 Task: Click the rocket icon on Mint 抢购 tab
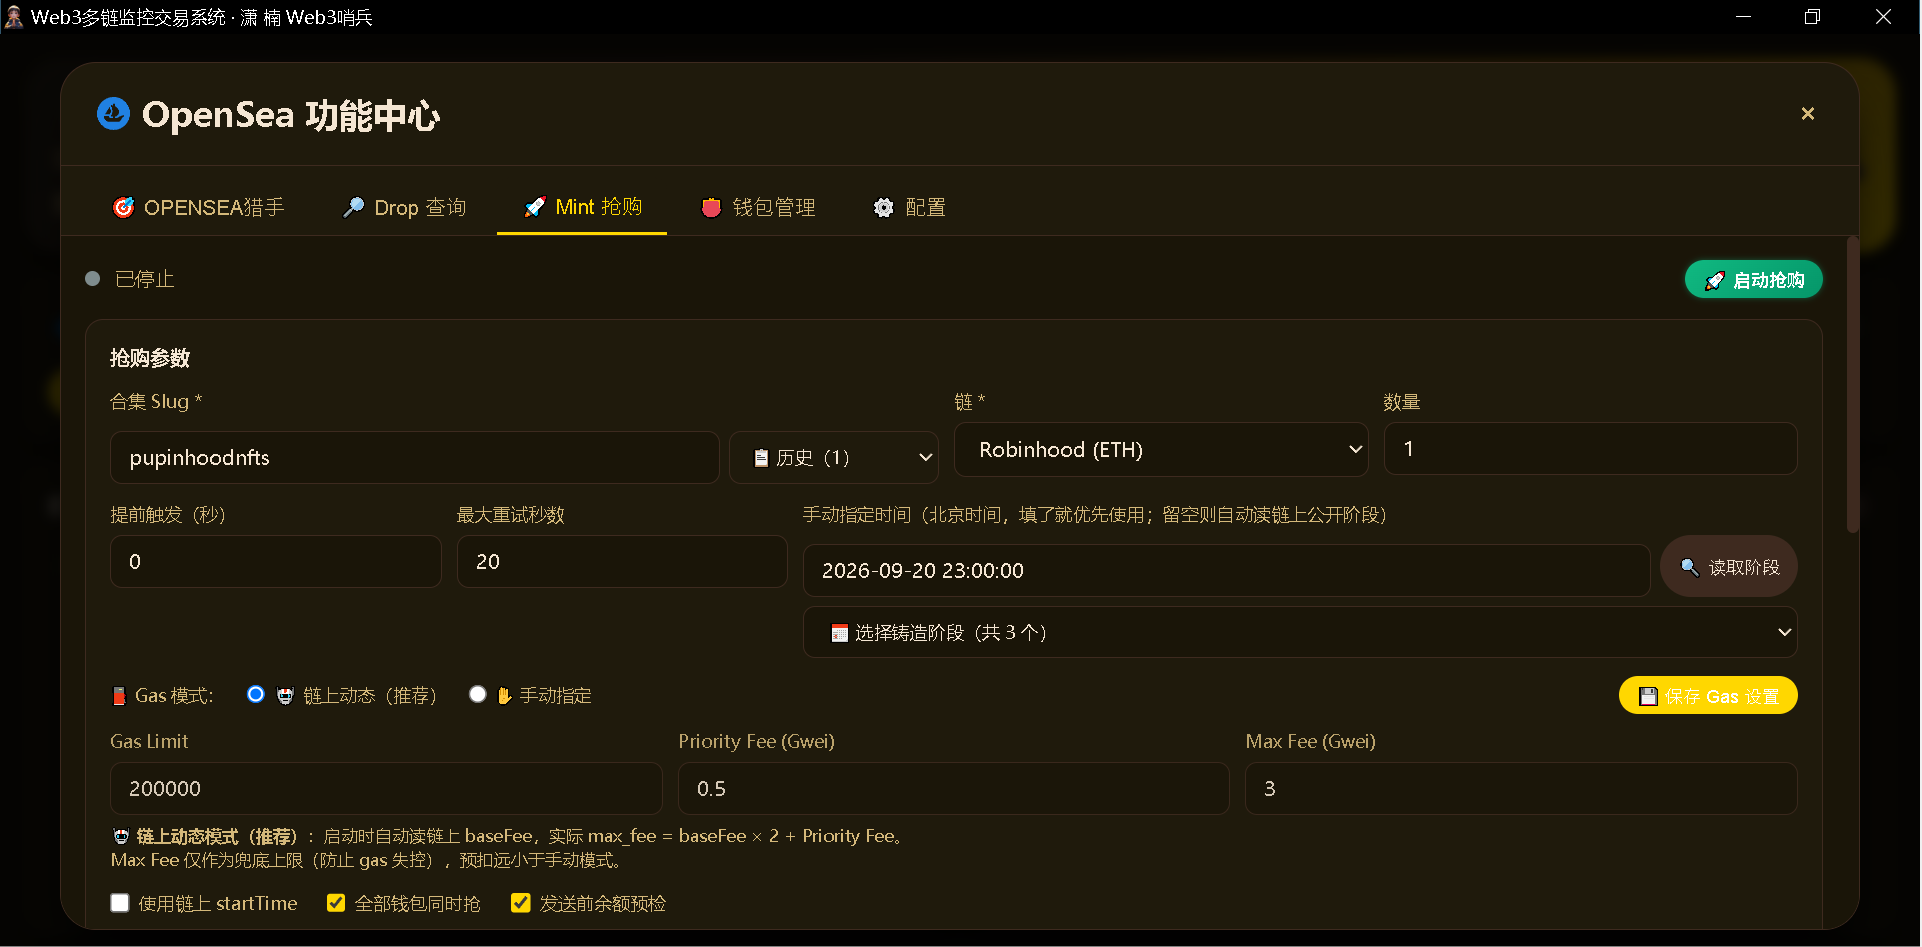[535, 207]
